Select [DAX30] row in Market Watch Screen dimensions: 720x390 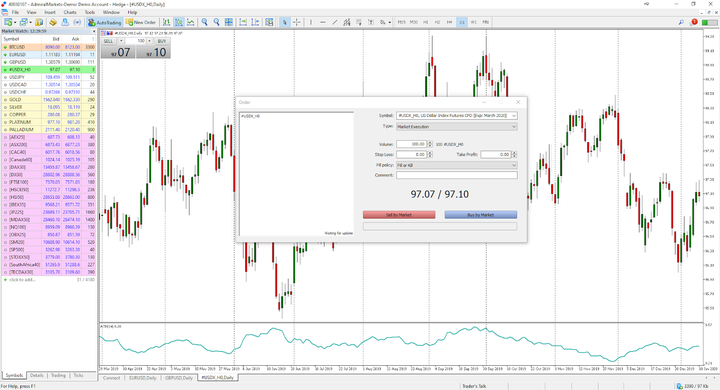48,167
